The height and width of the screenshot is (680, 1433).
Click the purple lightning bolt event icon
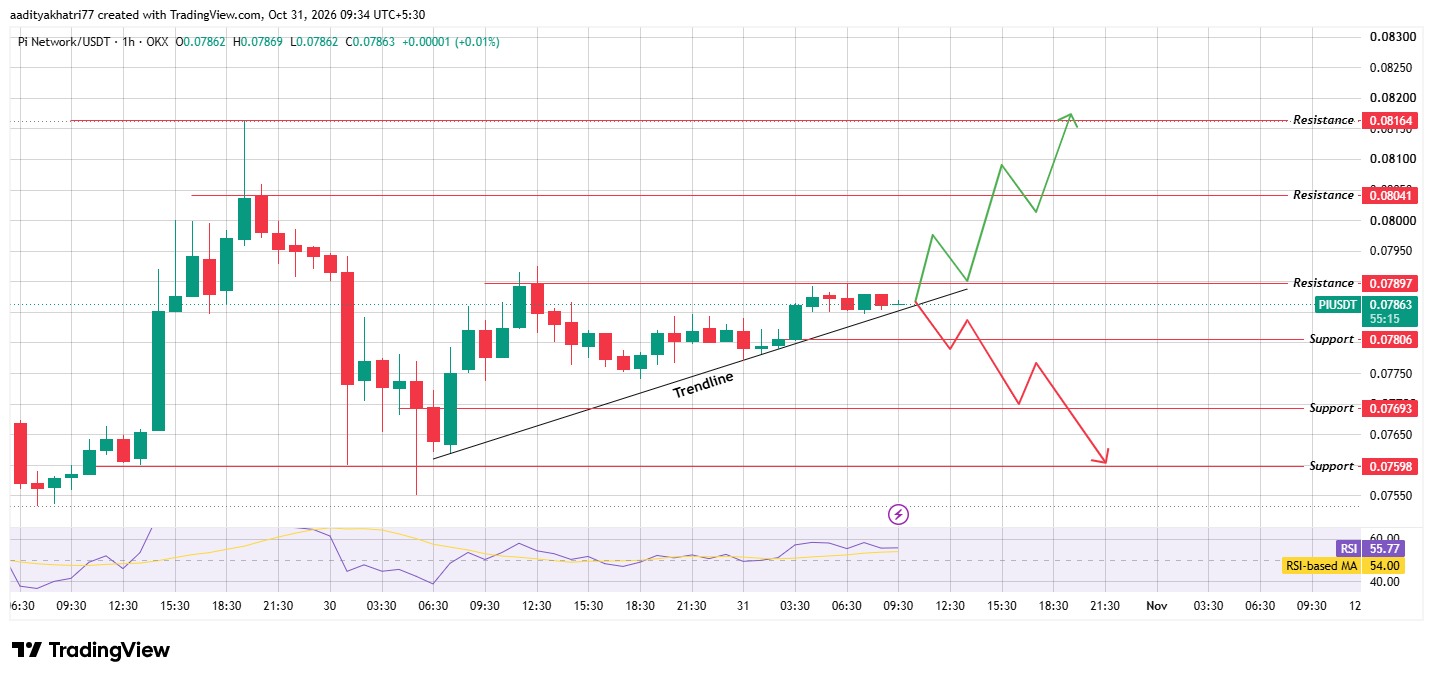(899, 515)
